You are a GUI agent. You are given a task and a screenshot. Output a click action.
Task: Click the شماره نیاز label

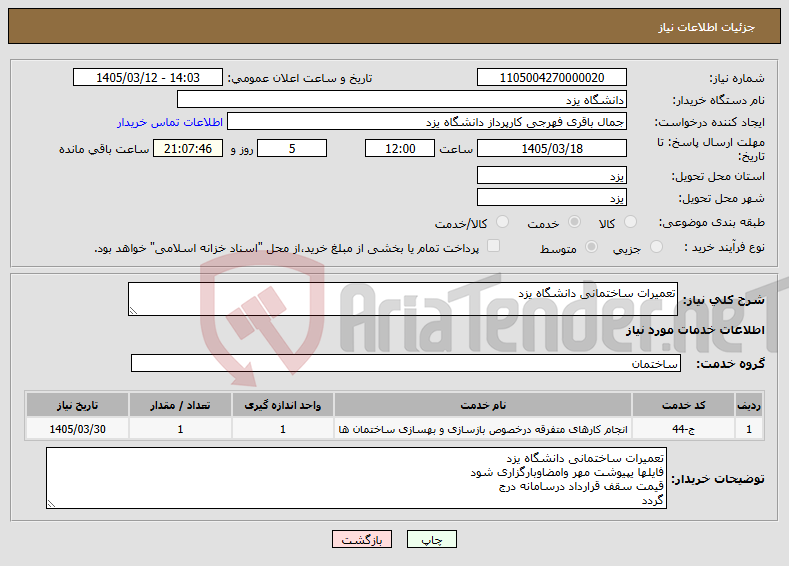click(737, 78)
